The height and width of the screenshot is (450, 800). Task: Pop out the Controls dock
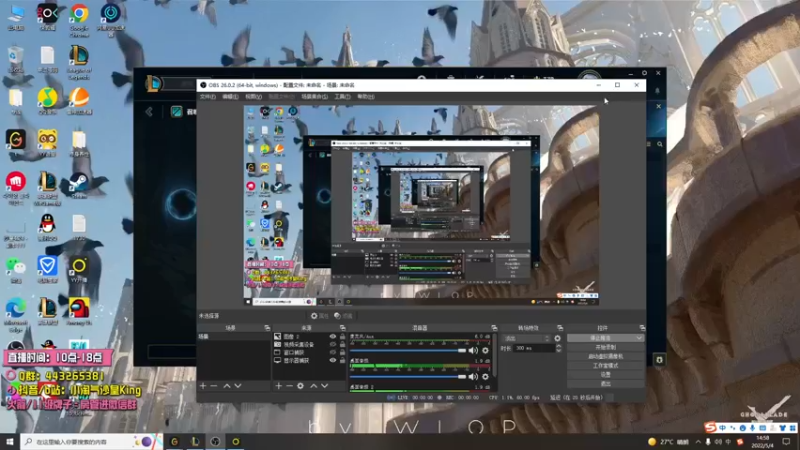point(642,328)
